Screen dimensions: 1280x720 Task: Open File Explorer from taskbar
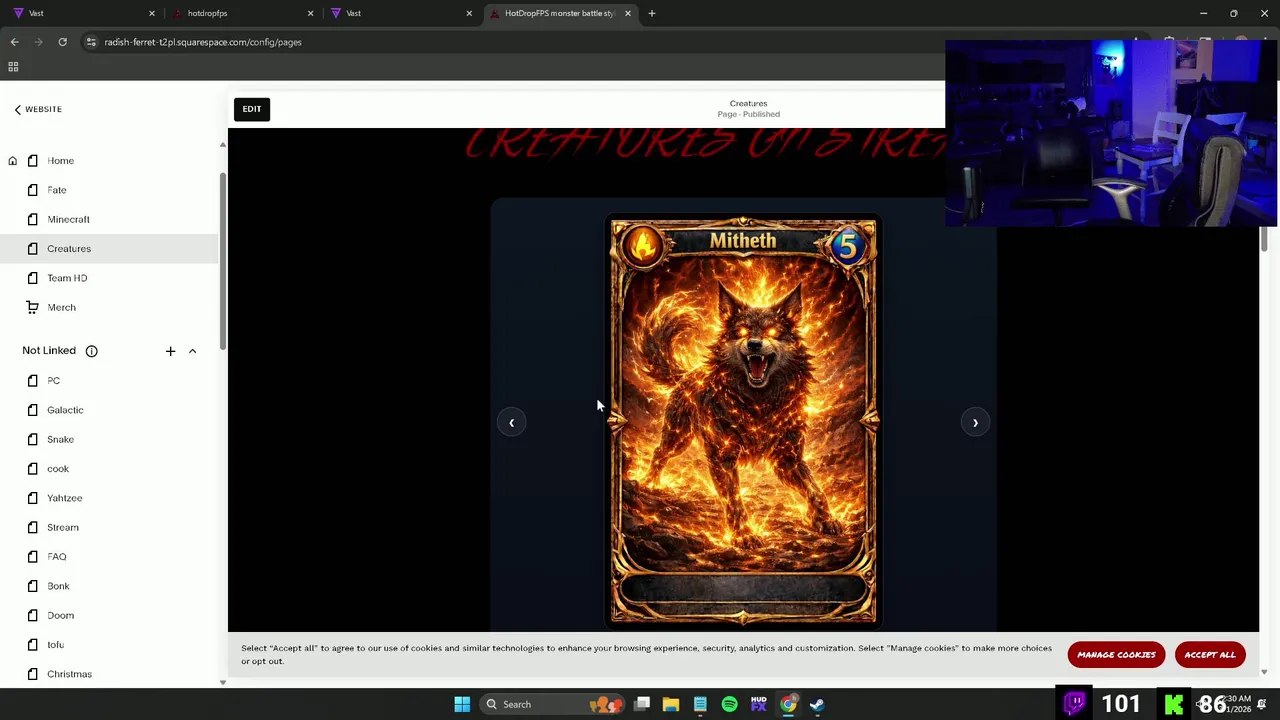click(671, 704)
